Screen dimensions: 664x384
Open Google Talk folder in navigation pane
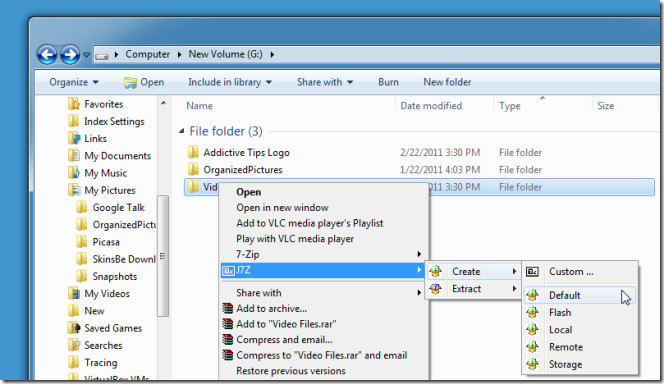coord(111,207)
